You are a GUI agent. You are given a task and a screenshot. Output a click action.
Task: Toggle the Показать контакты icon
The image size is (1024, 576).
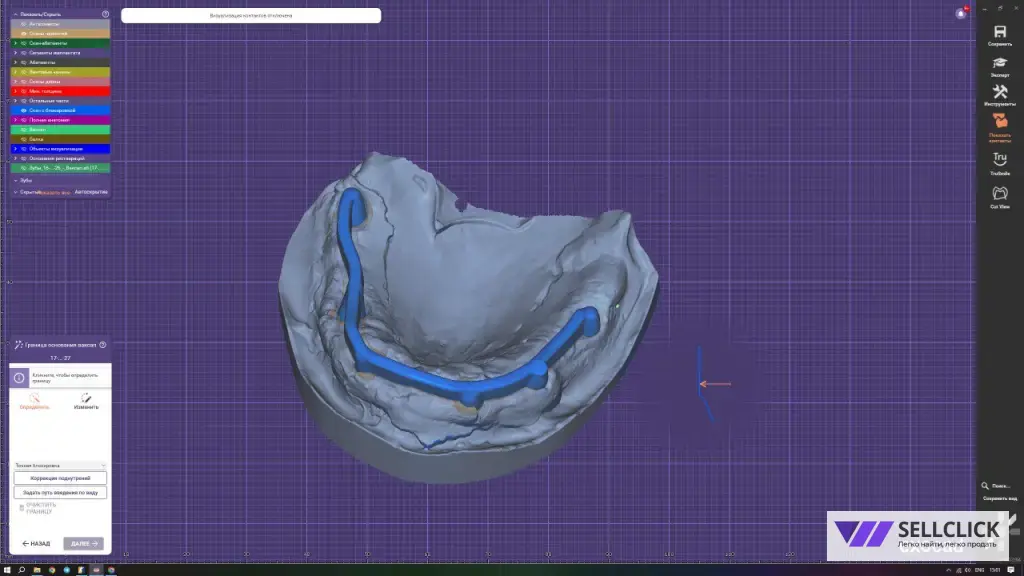click(999, 123)
